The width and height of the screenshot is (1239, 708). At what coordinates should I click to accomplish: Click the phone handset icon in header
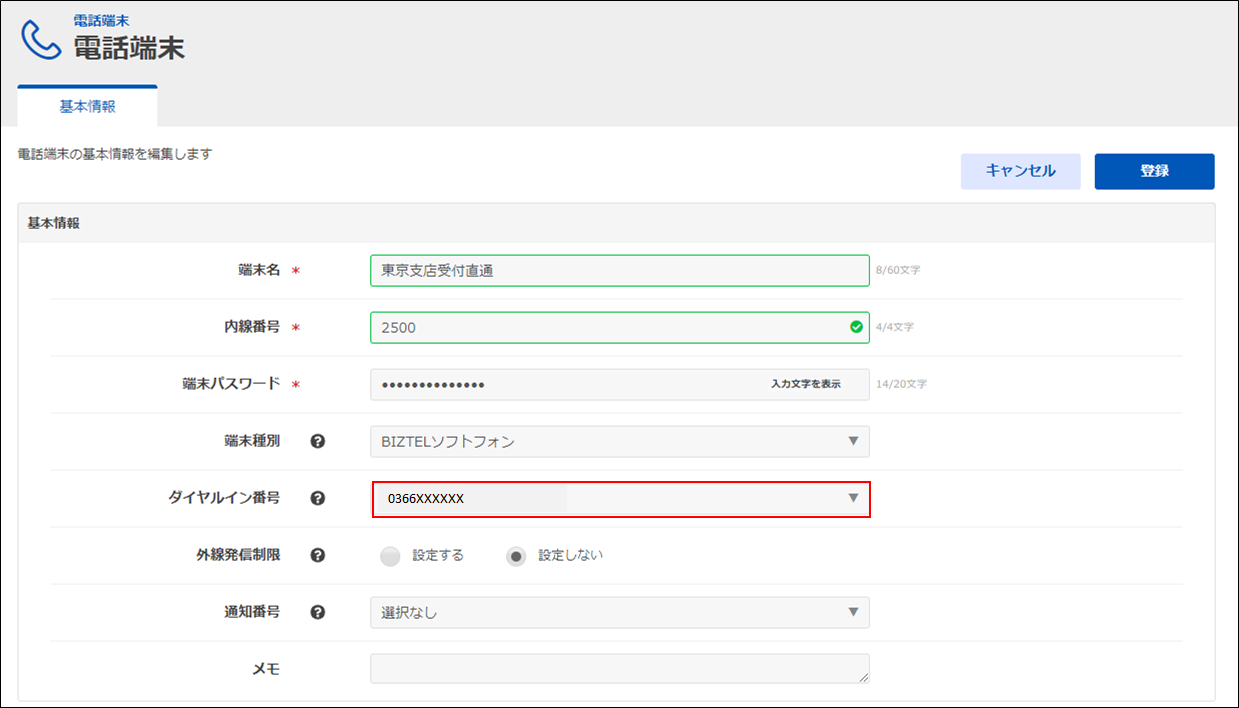click(41, 40)
